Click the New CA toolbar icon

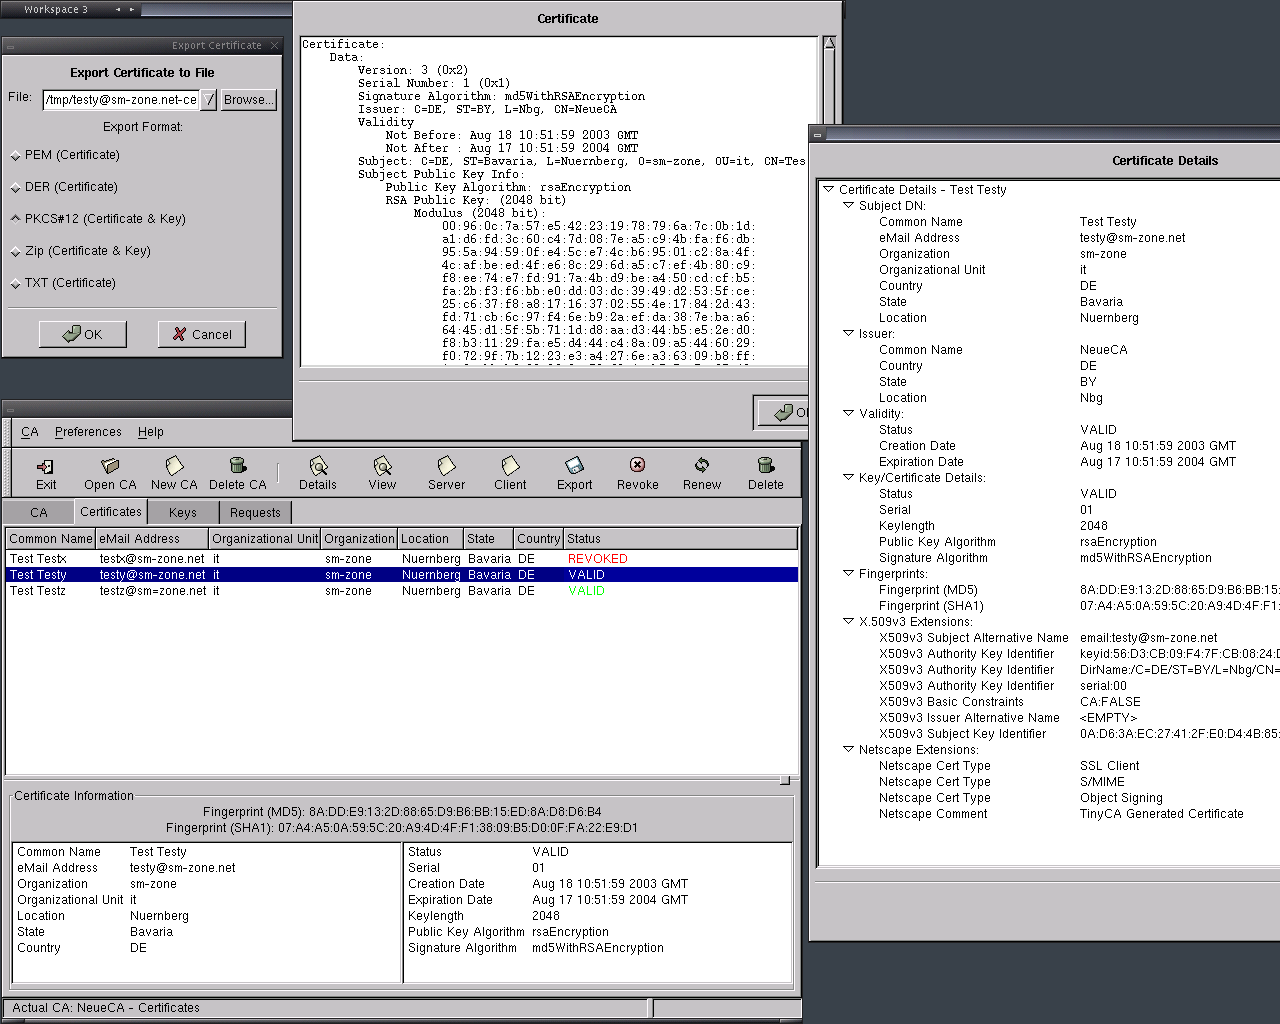coord(174,466)
